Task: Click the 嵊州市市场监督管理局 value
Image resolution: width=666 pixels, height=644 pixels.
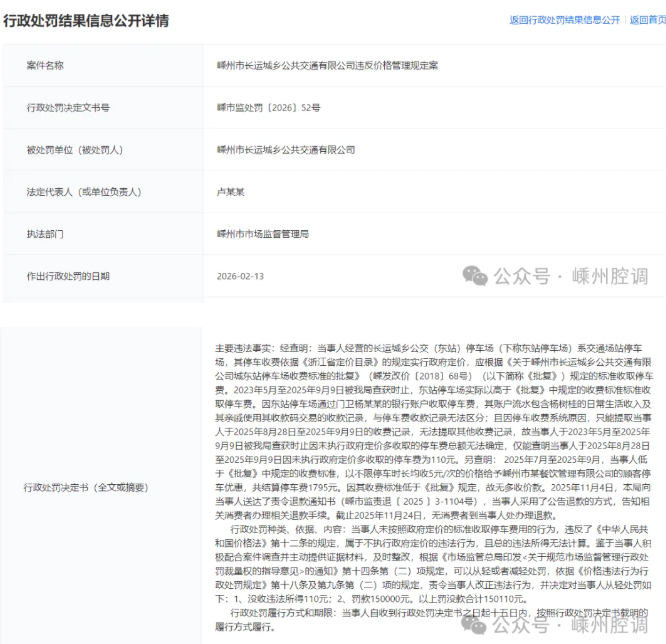Action: tap(263, 233)
